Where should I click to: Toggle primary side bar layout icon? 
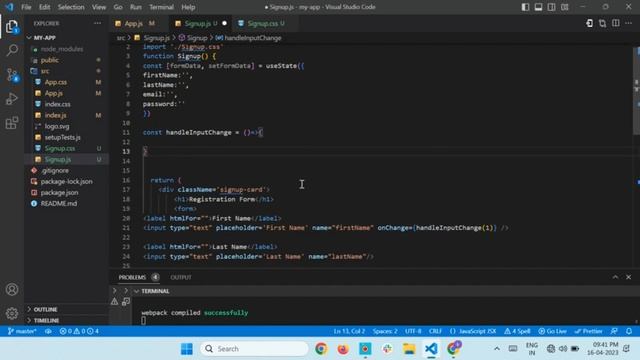[x=525, y=7]
